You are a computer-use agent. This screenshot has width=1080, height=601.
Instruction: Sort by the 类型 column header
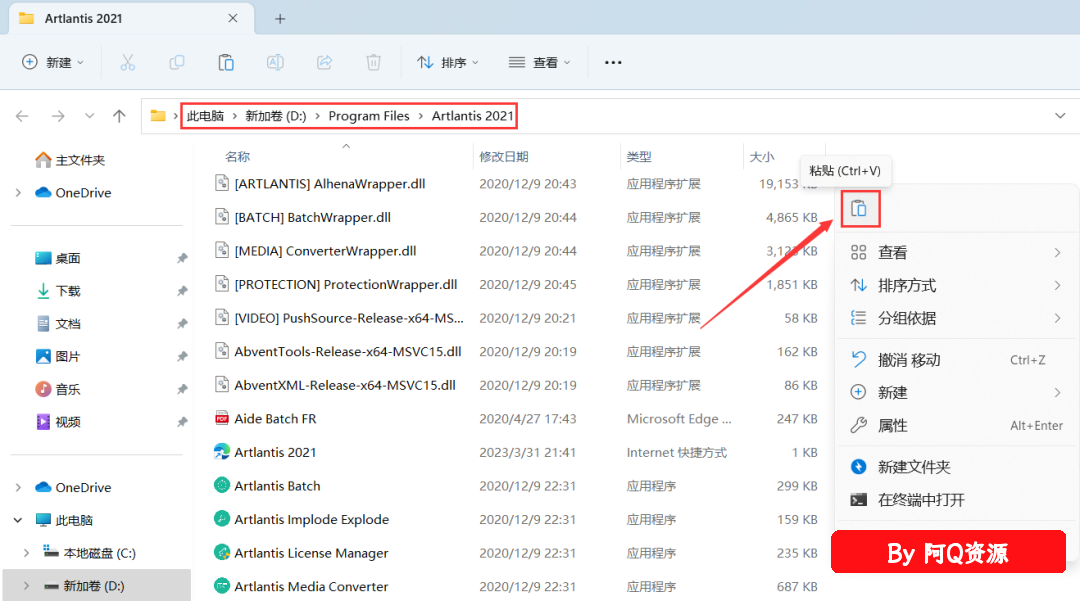click(x=639, y=157)
